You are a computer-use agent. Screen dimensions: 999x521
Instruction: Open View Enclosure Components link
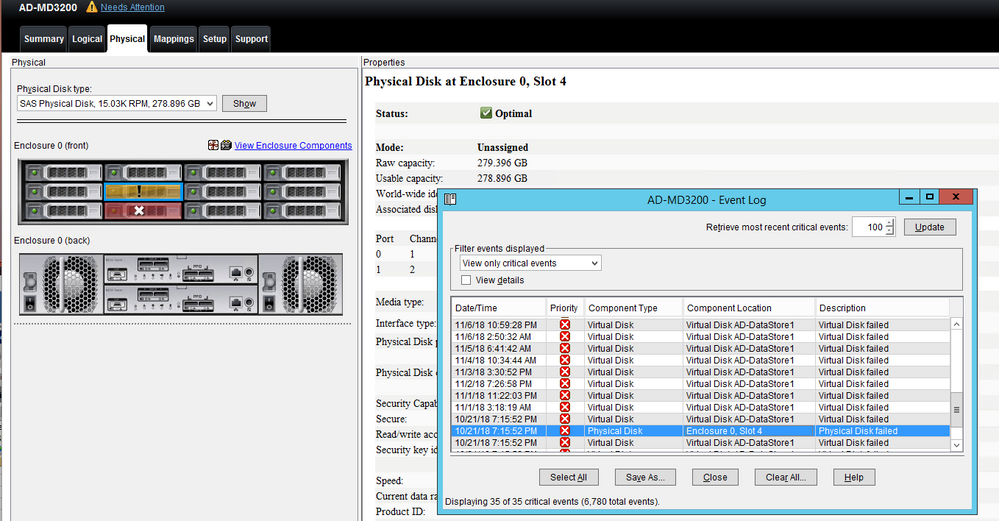[293, 145]
